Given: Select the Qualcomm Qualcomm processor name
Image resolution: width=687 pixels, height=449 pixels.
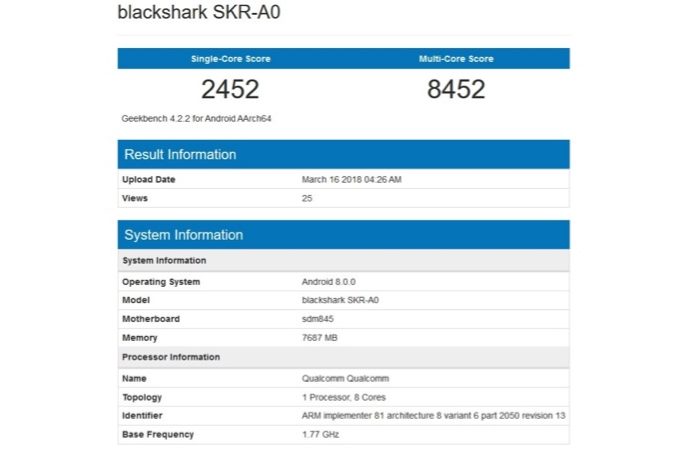Looking at the screenshot, I should tap(345, 378).
